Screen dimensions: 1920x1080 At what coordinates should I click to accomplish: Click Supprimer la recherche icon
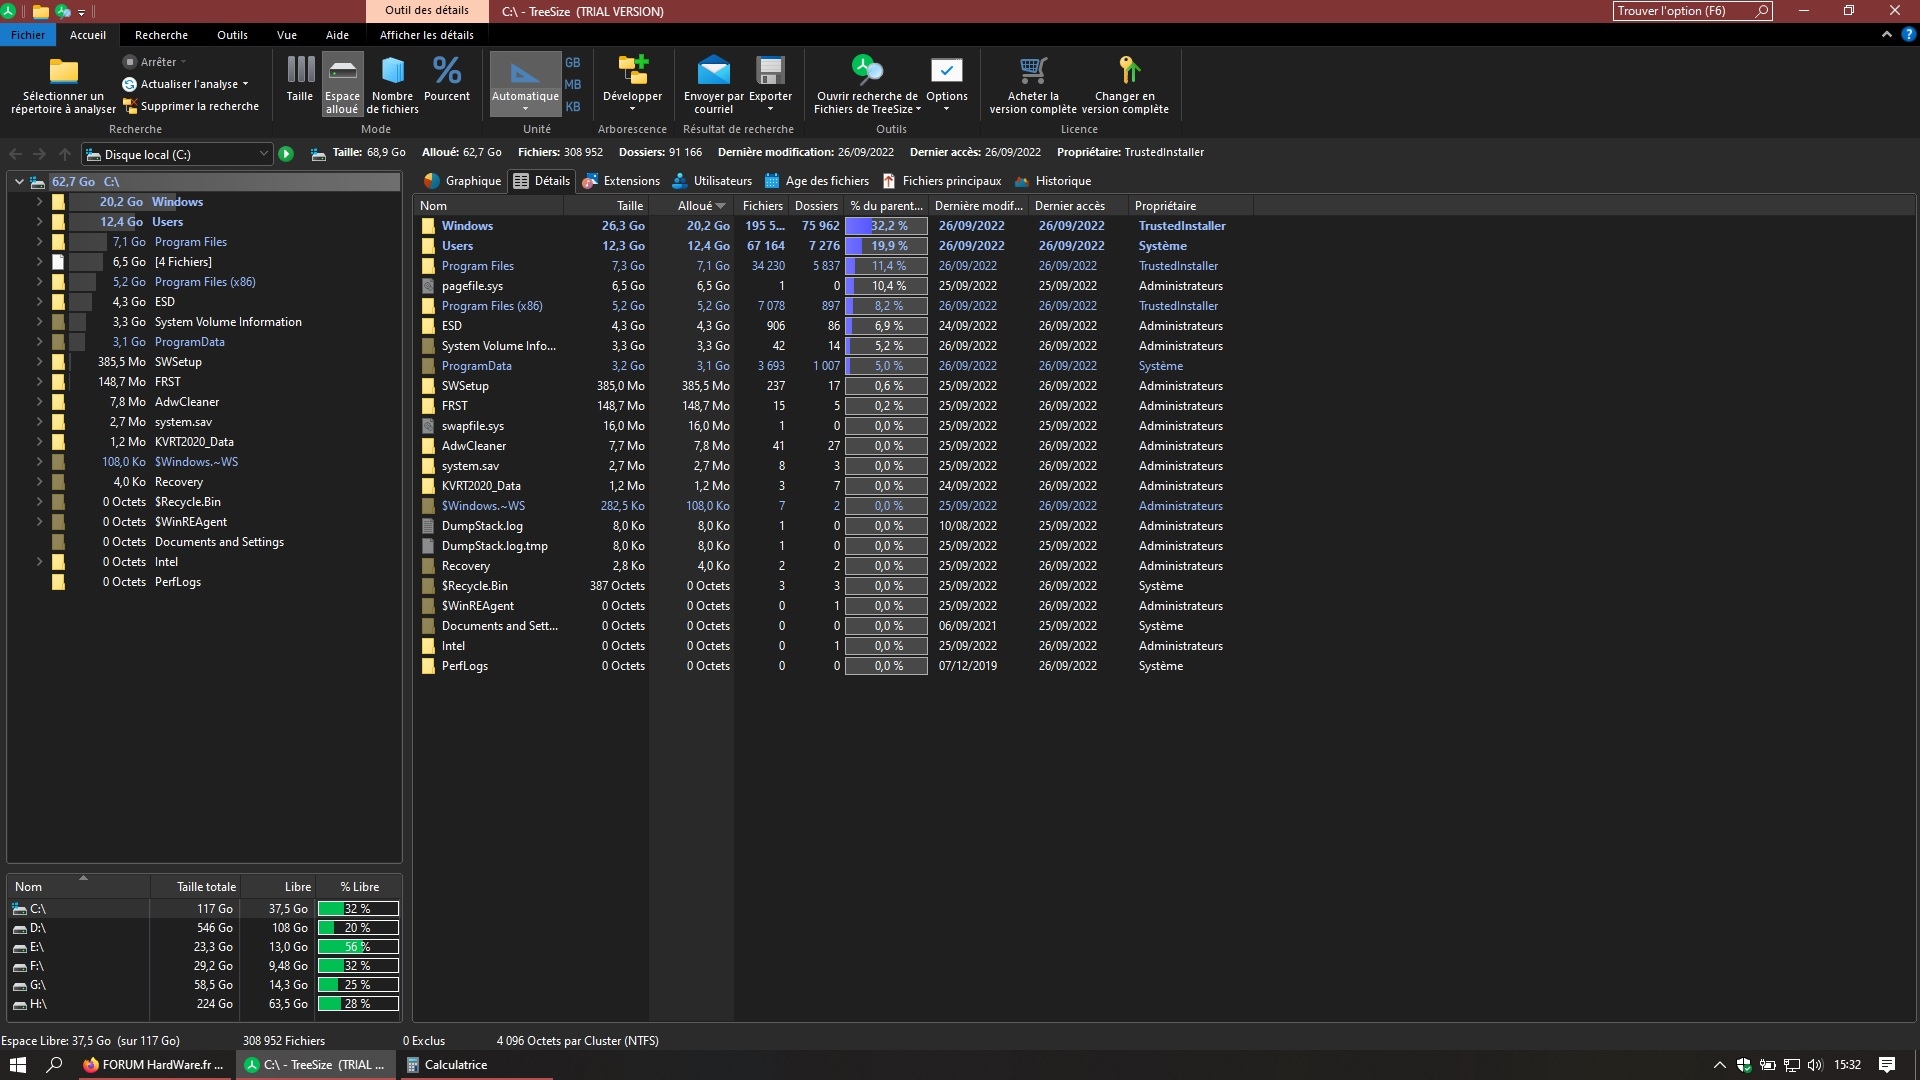(x=129, y=106)
